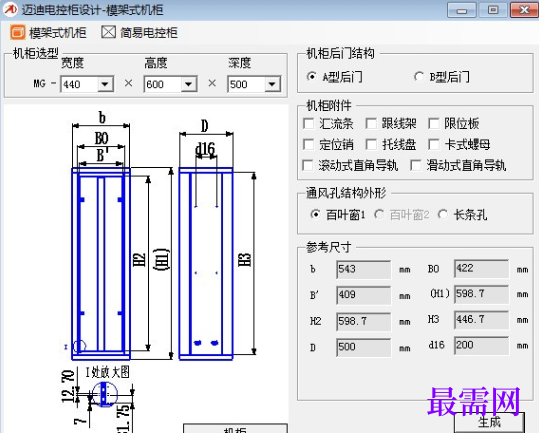Click the (H1) dimension field 598.7
This screenshot has height=433, width=539.
point(481,294)
